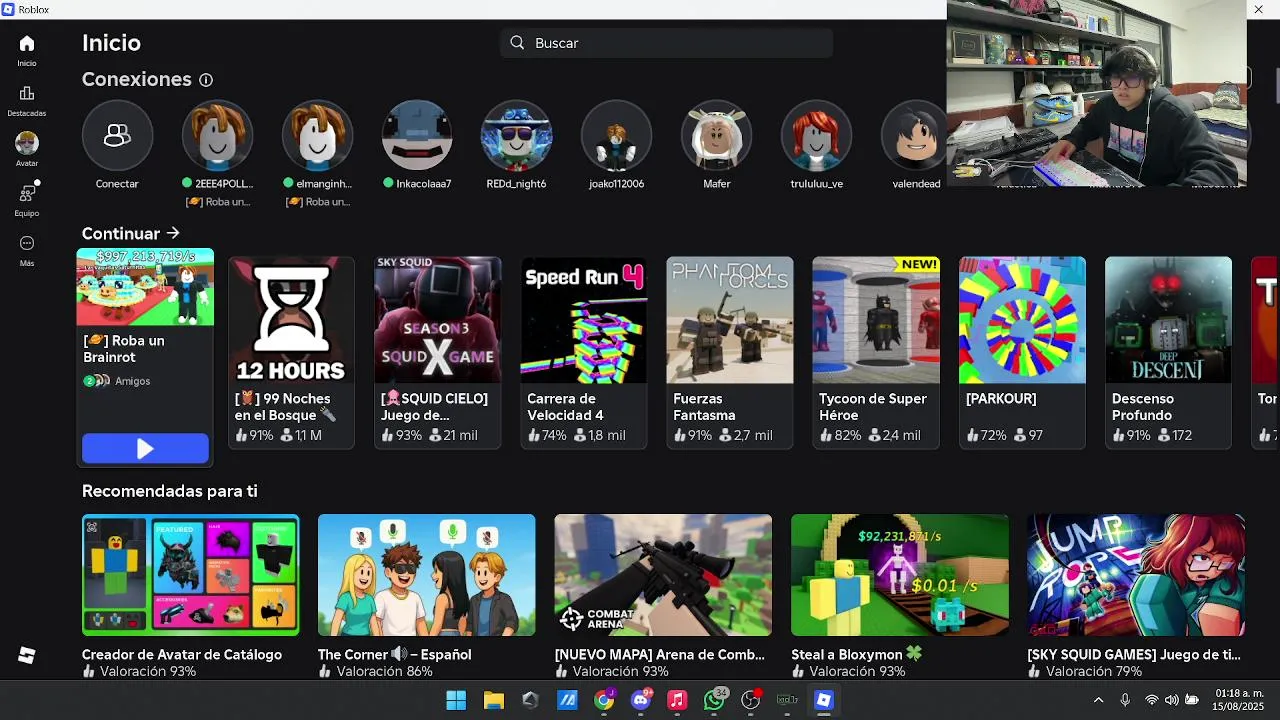This screenshot has width=1280, height=720.
Task: Open trululuu_ve friend avatar
Action: click(x=817, y=135)
